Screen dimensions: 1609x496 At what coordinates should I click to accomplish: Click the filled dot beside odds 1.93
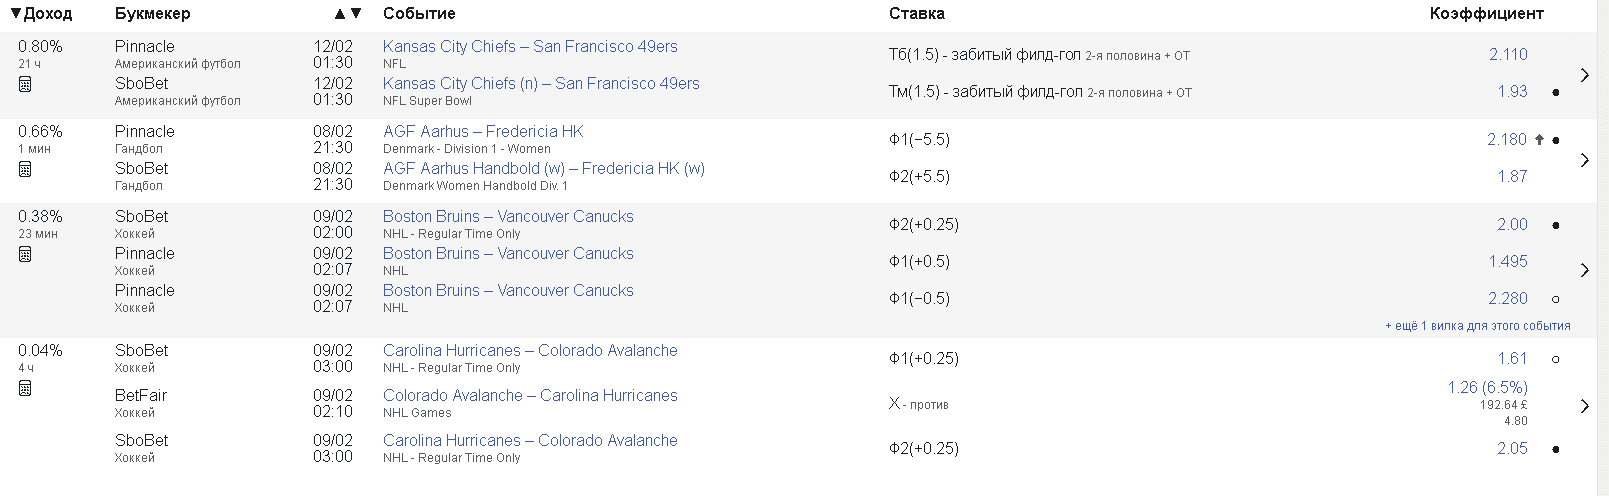(1555, 92)
